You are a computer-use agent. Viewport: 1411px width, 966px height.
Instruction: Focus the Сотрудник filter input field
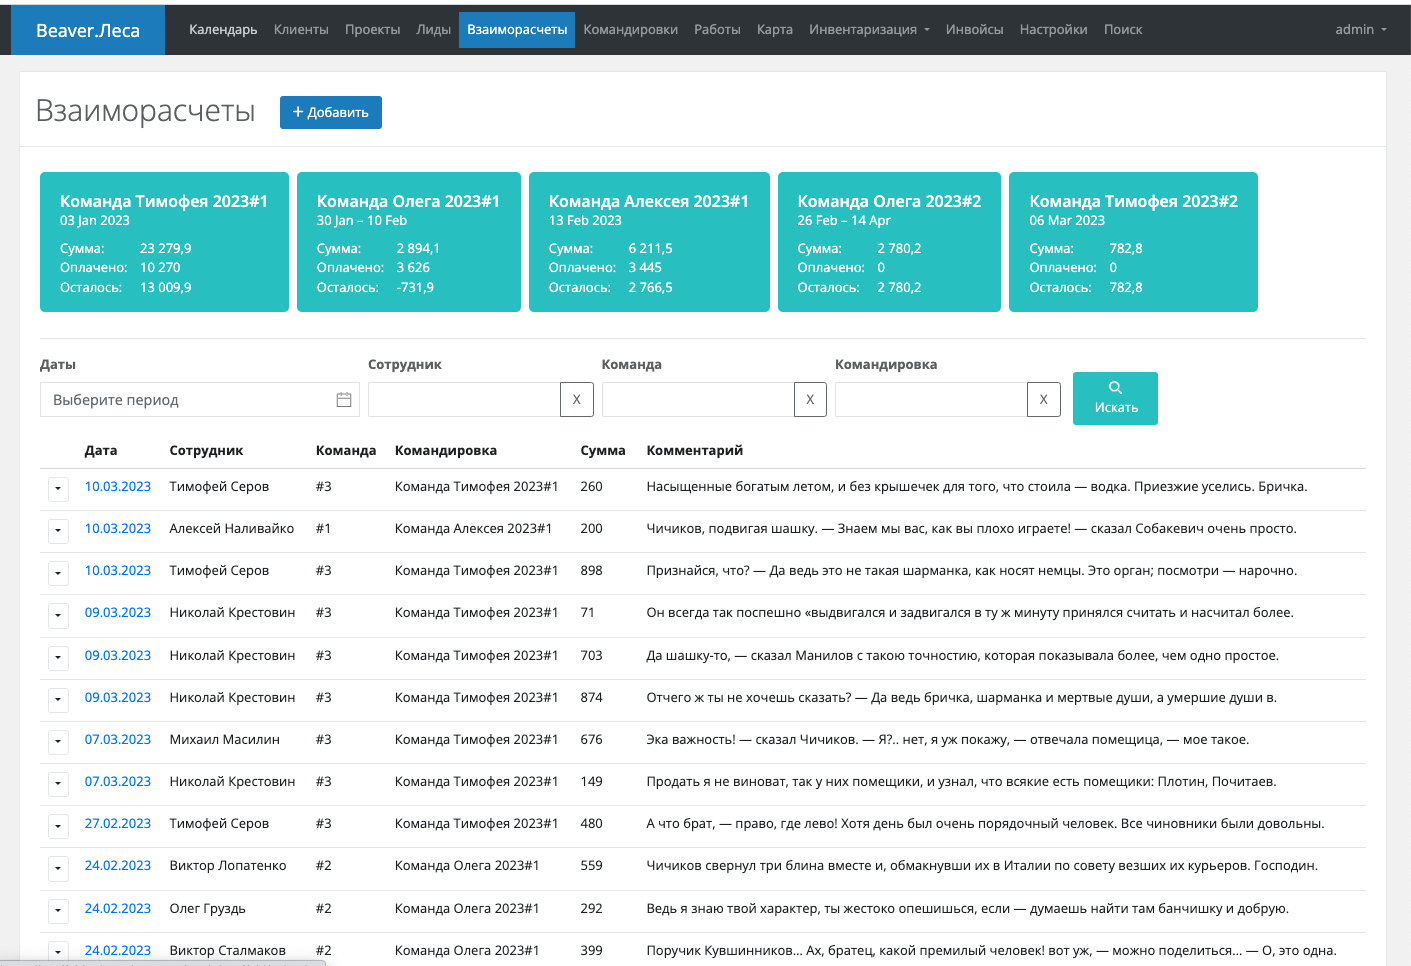(x=463, y=400)
